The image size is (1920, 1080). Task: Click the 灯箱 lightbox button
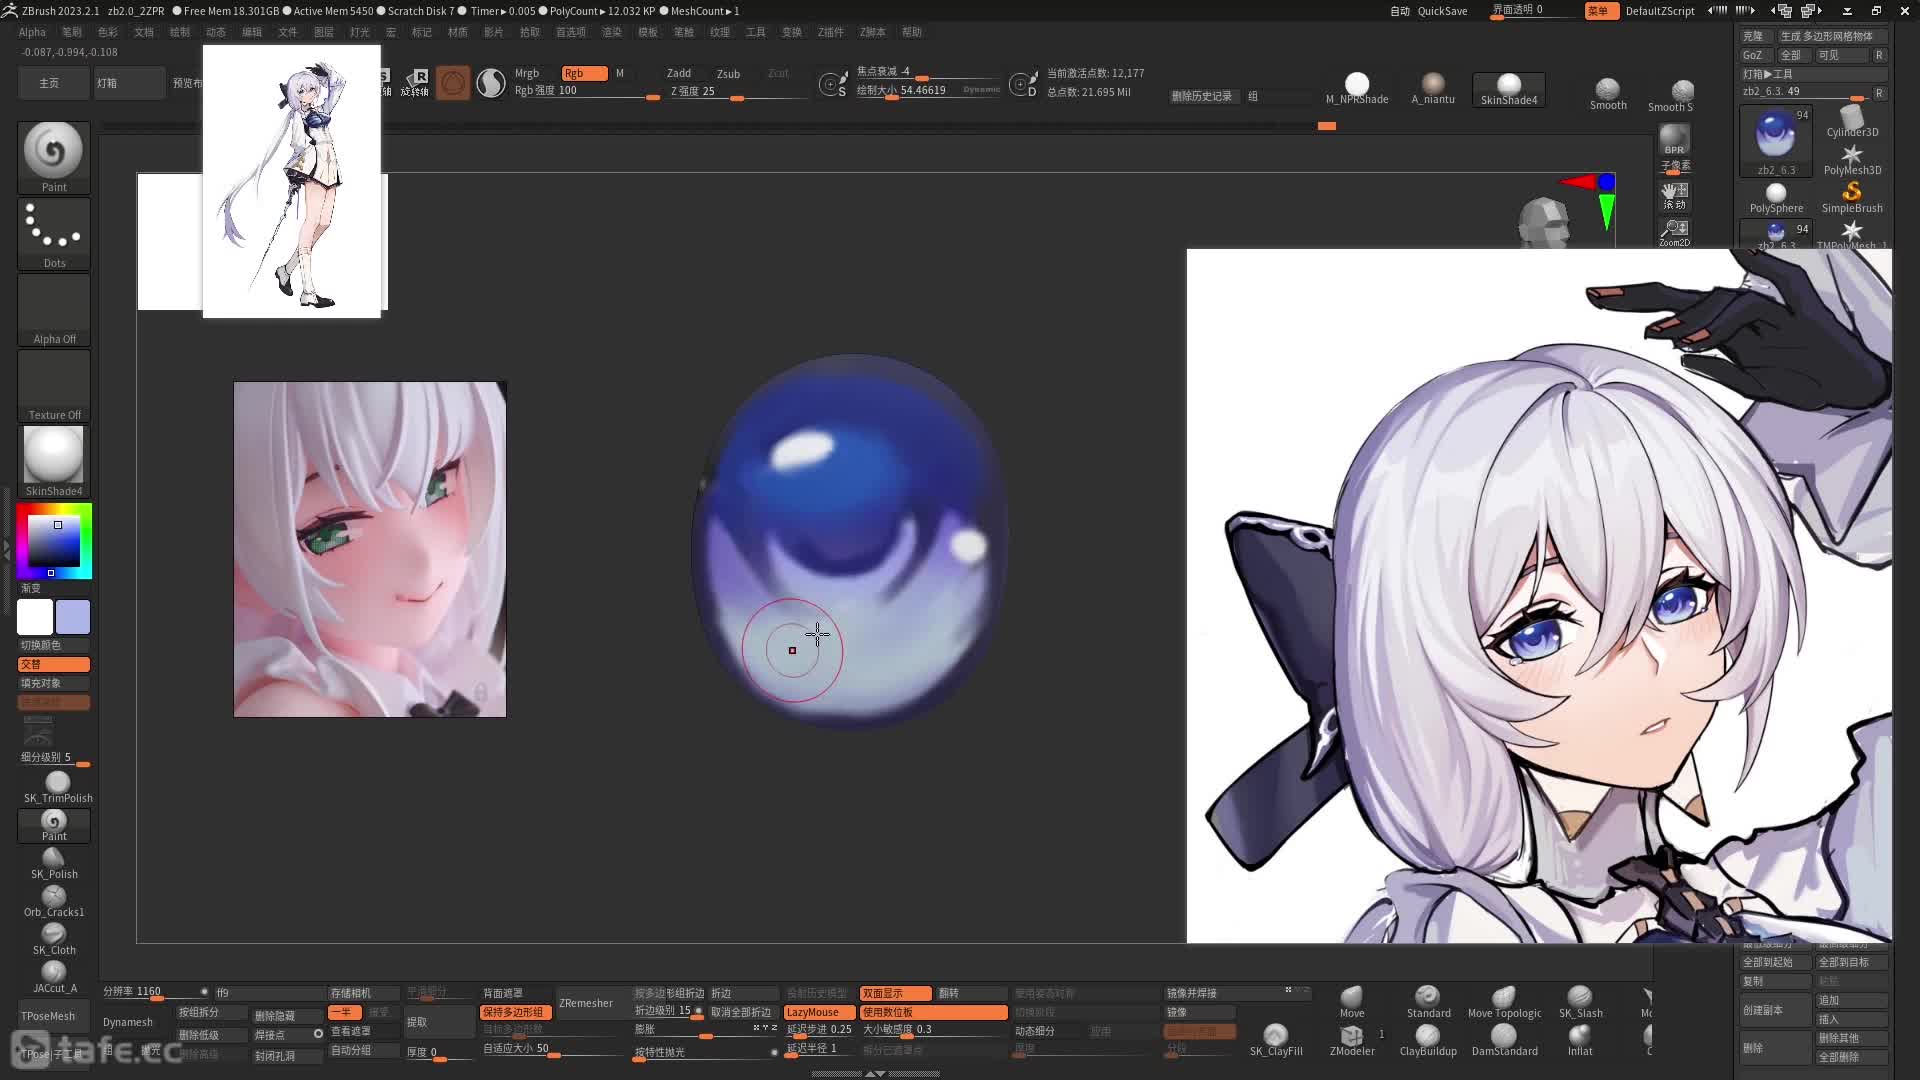[x=130, y=83]
